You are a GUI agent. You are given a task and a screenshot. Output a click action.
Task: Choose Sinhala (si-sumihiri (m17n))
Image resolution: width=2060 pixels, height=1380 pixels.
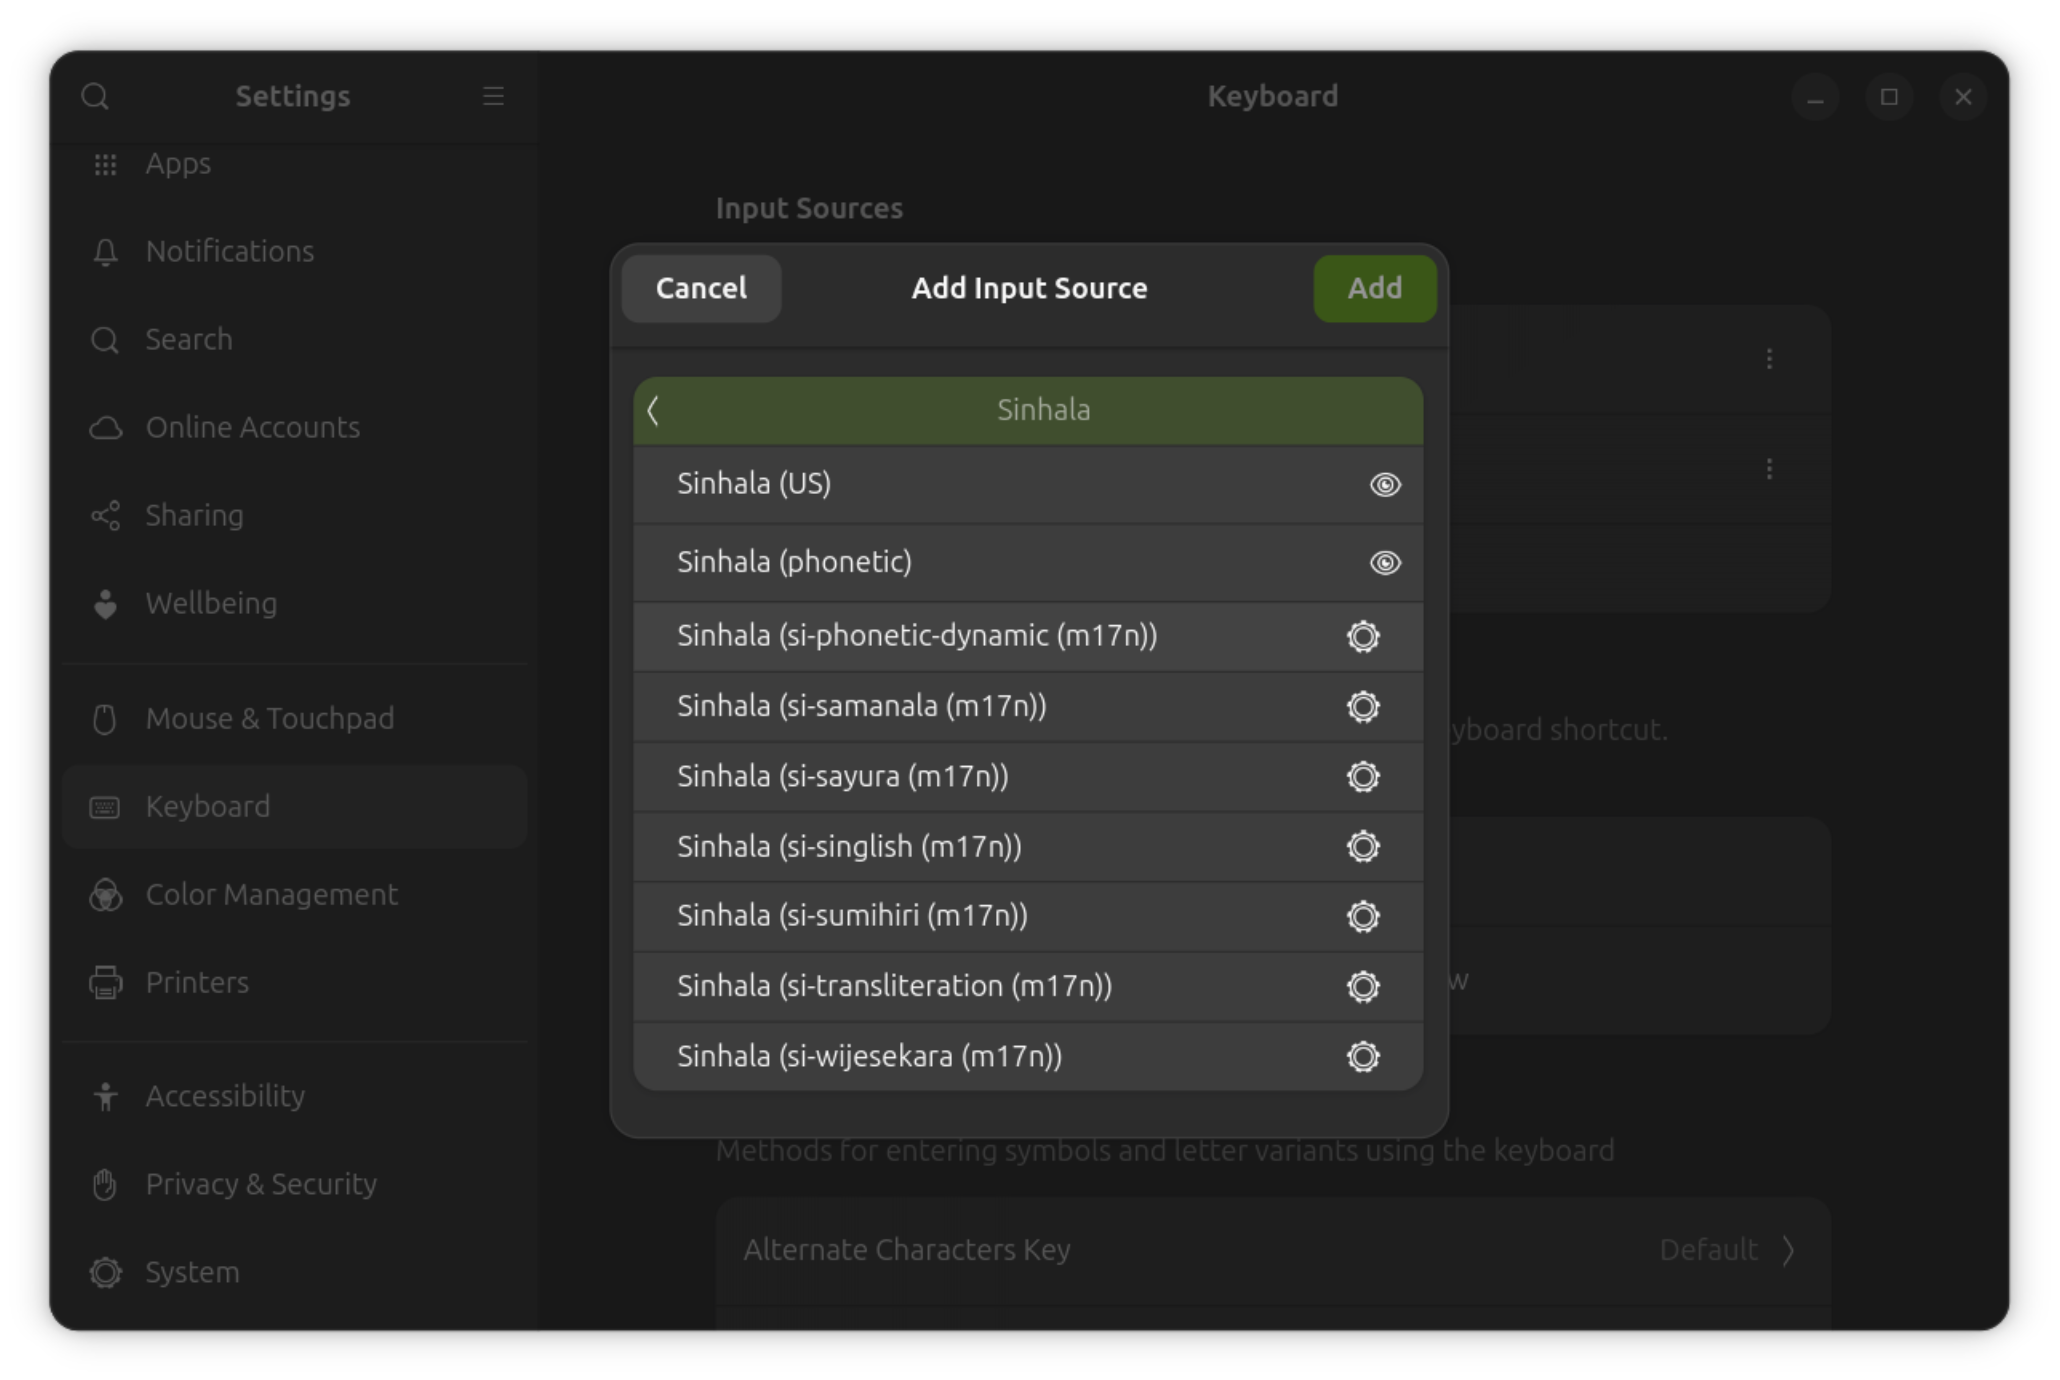pos(1028,916)
